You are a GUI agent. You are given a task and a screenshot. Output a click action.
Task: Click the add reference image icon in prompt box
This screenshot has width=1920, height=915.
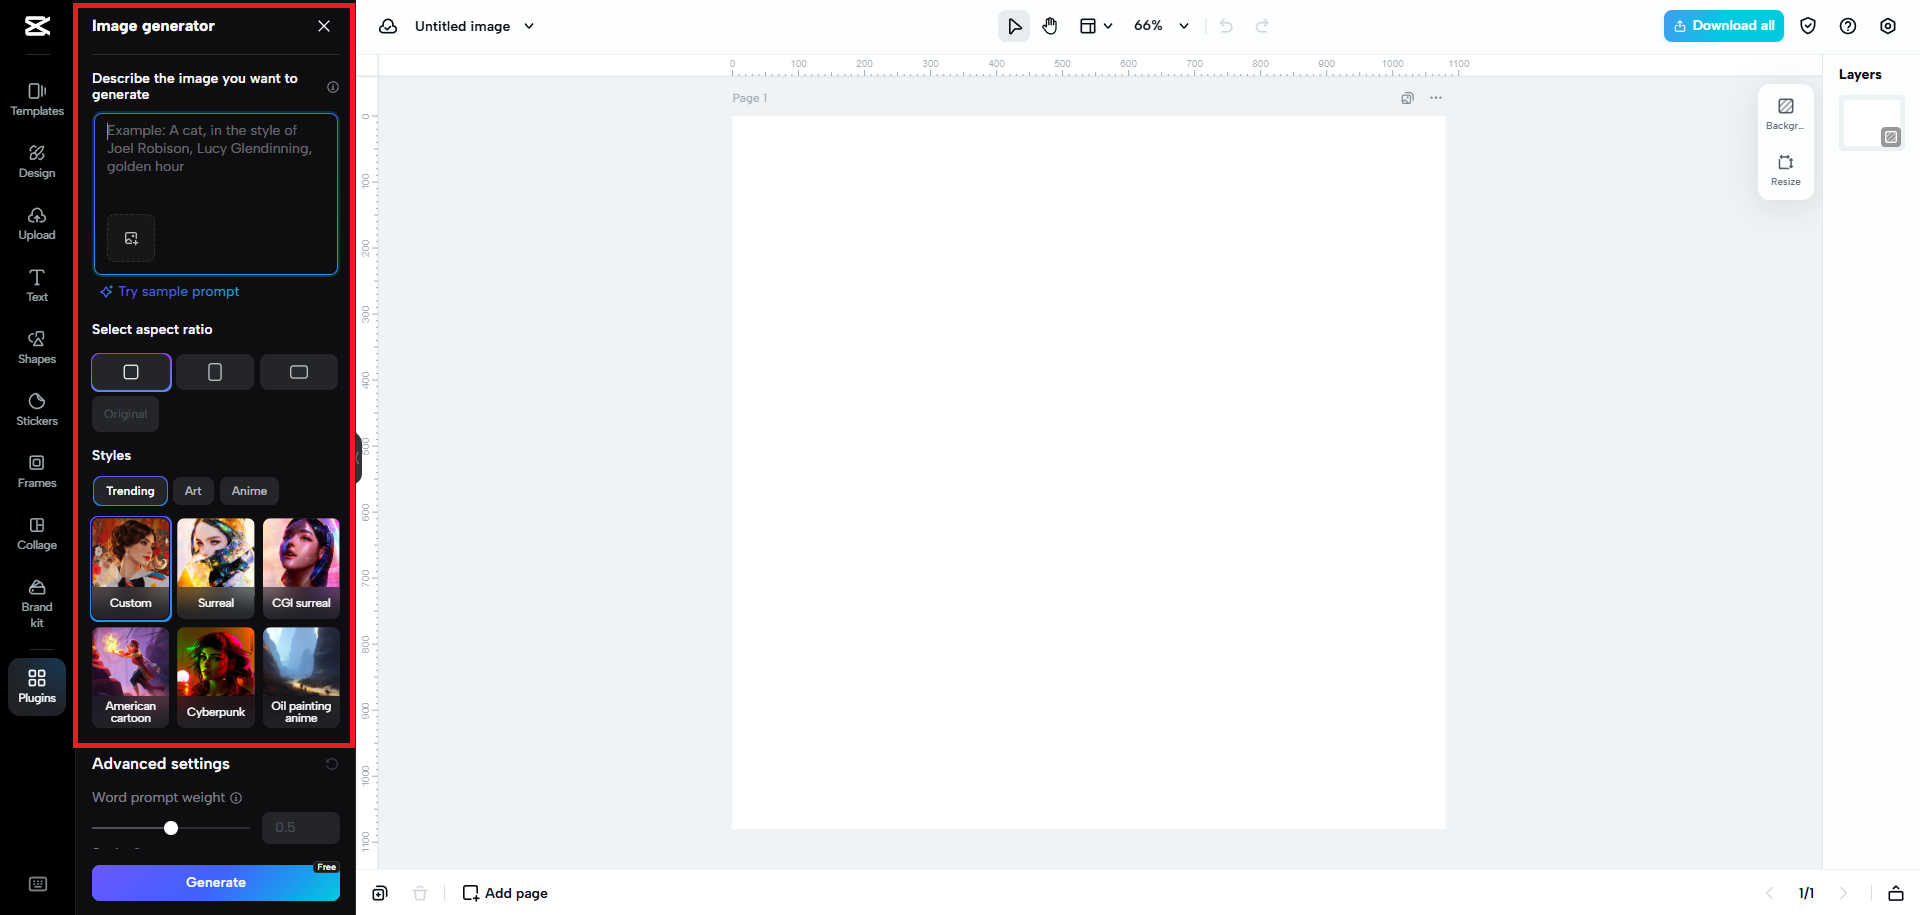tap(131, 238)
